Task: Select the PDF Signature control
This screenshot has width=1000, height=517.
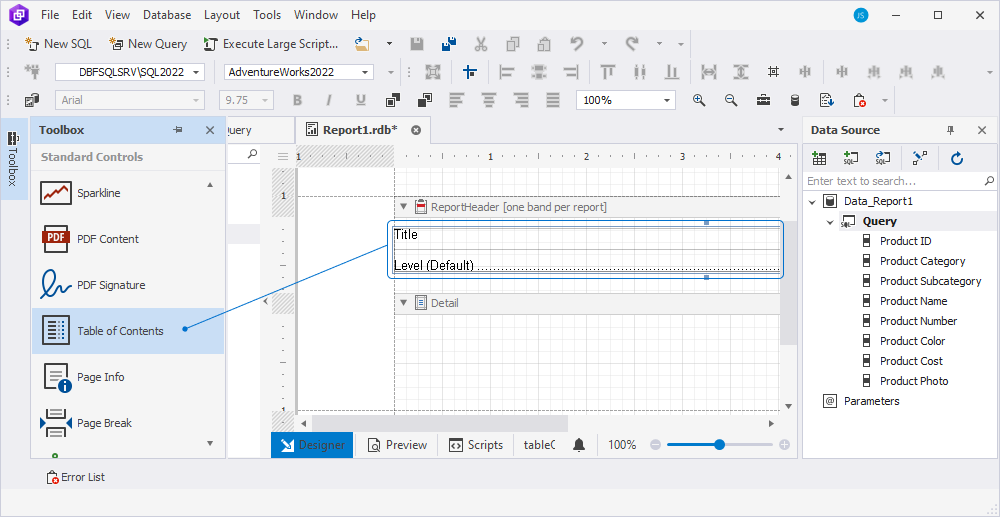Action: click(x=128, y=284)
